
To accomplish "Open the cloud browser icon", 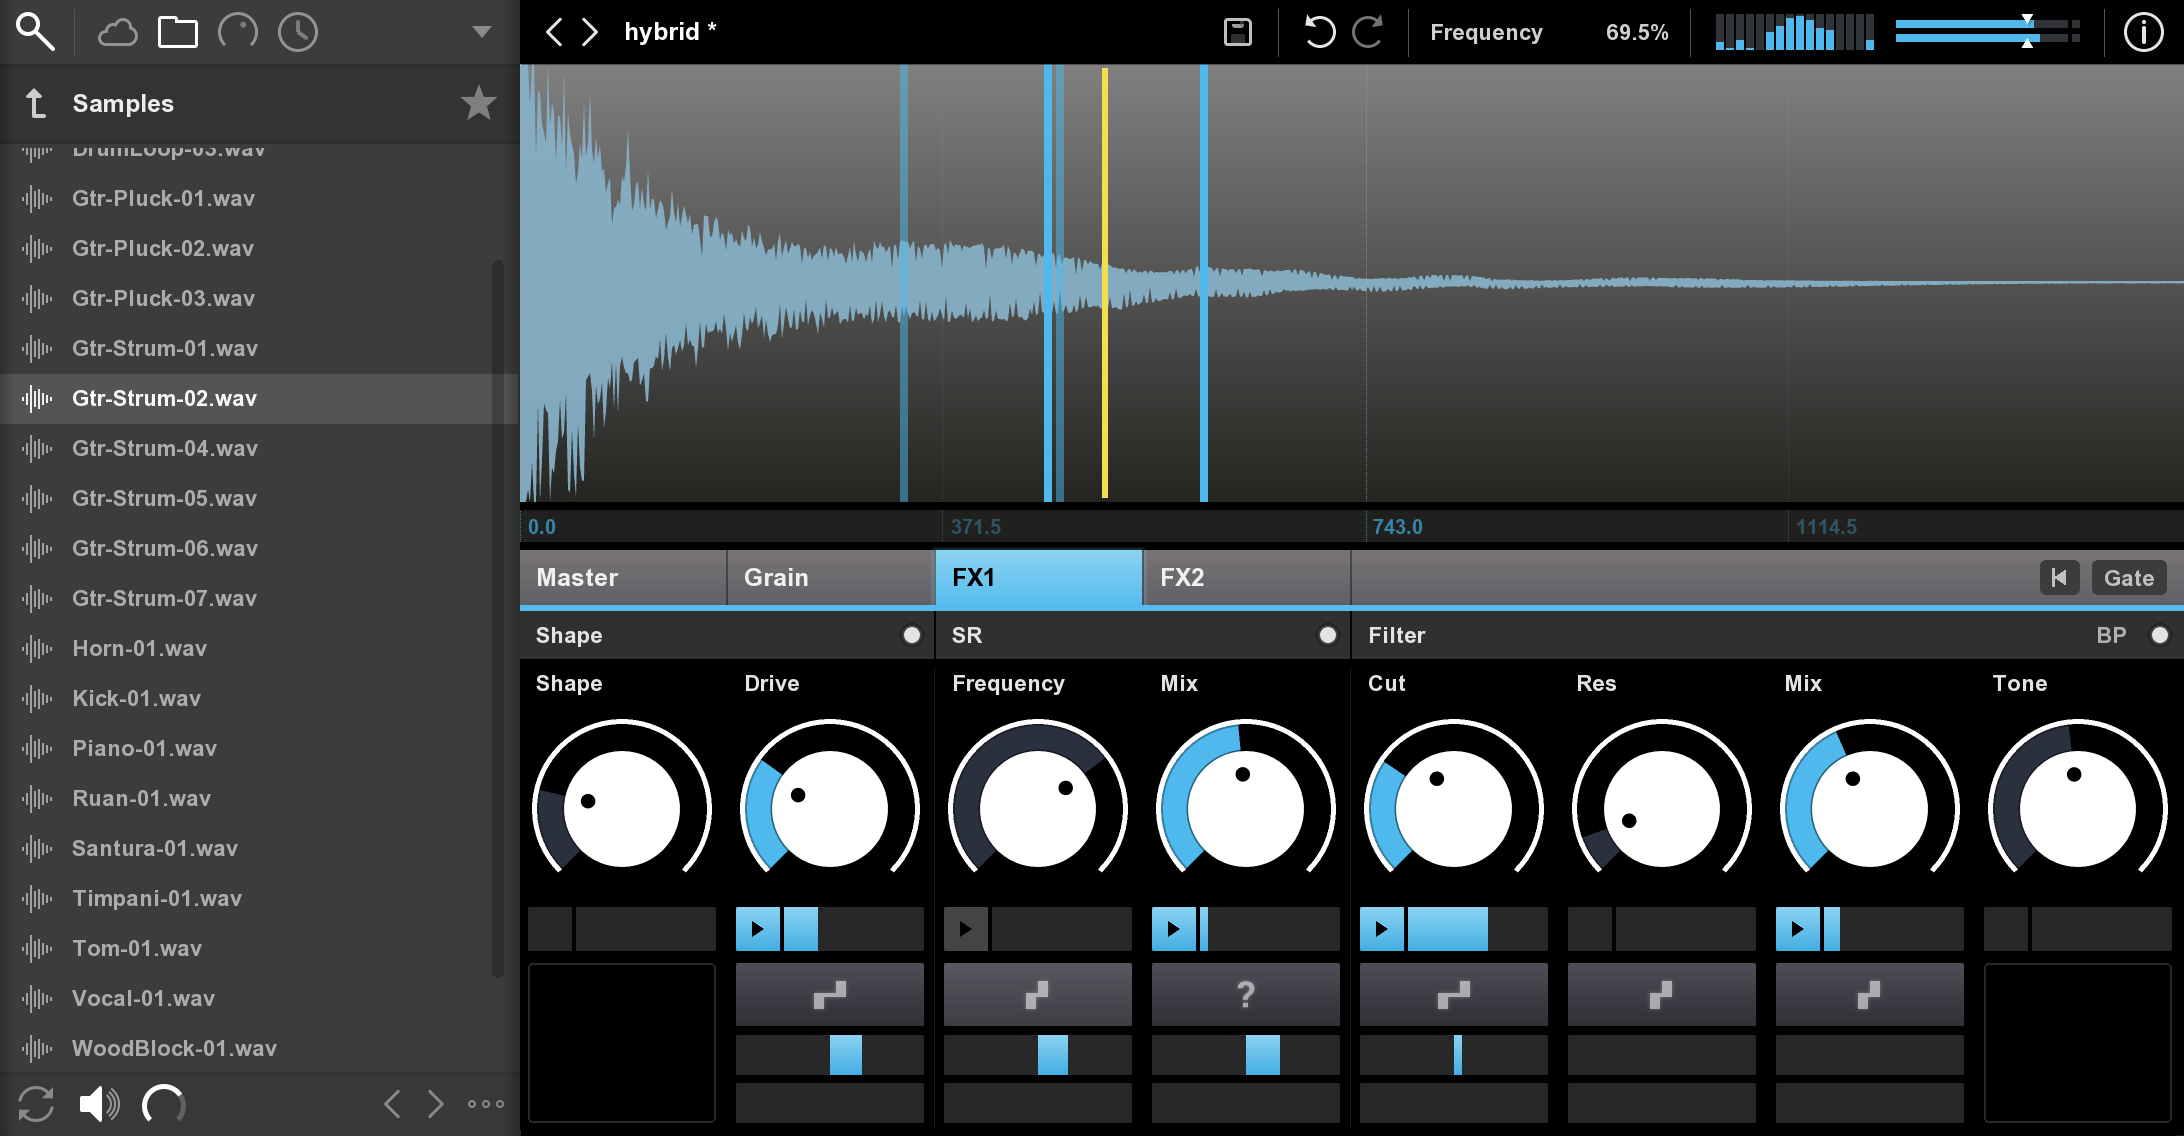I will click(117, 33).
